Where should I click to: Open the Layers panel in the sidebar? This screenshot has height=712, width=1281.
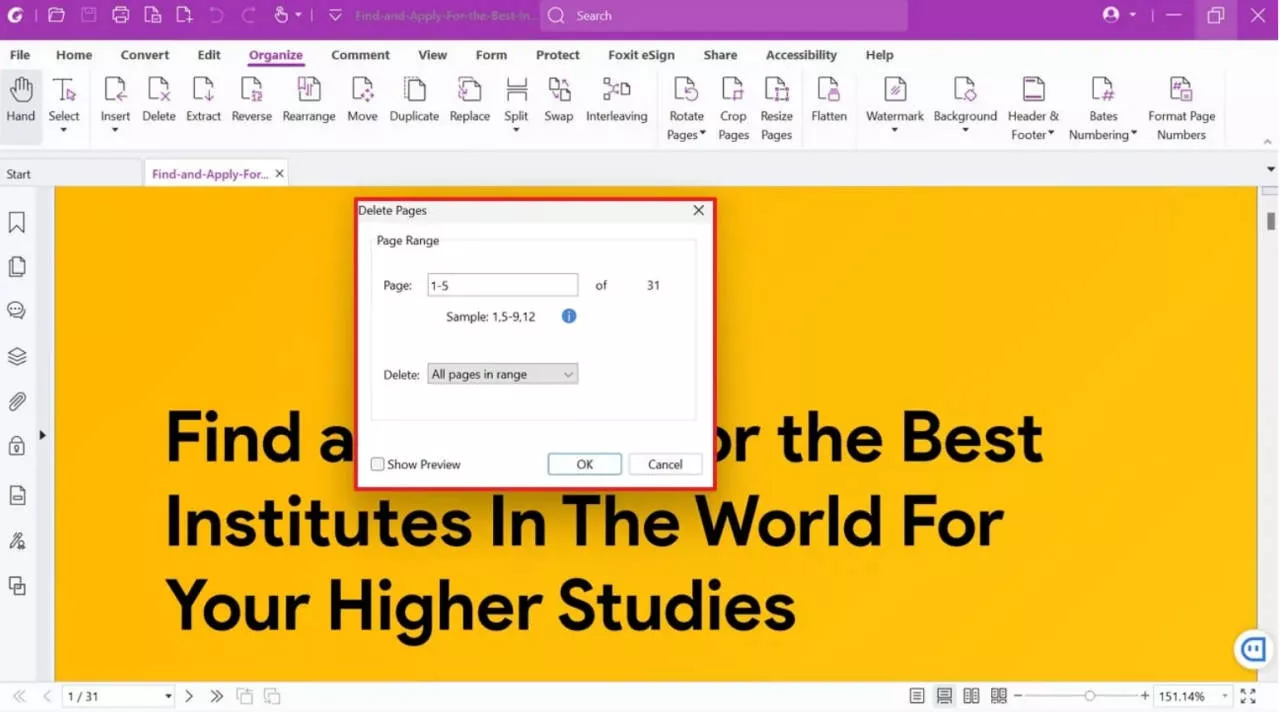(x=16, y=356)
